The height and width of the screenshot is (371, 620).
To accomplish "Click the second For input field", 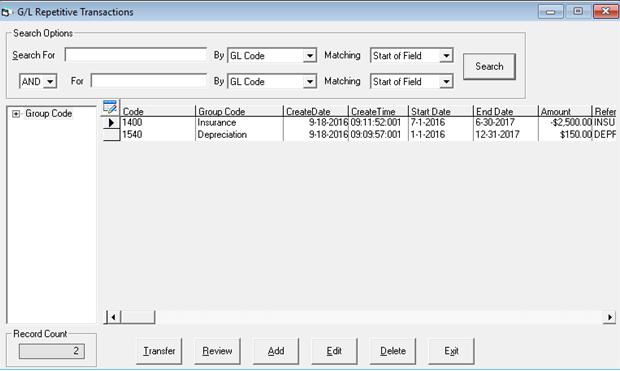I will click(x=149, y=81).
